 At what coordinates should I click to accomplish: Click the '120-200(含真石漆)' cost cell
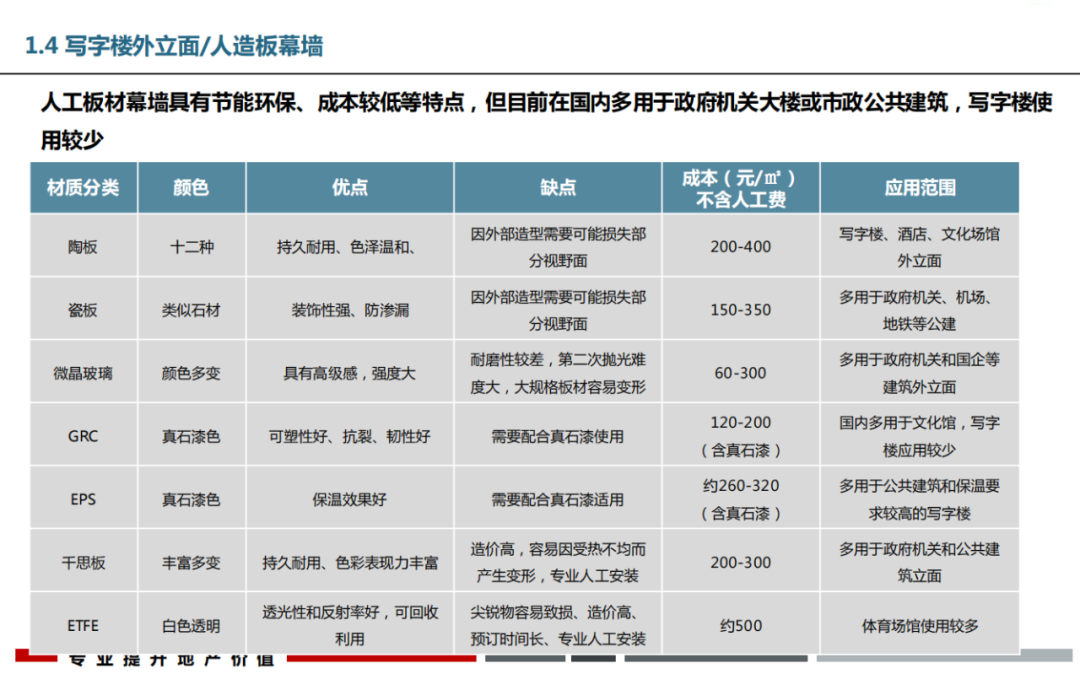pos(740,435)
